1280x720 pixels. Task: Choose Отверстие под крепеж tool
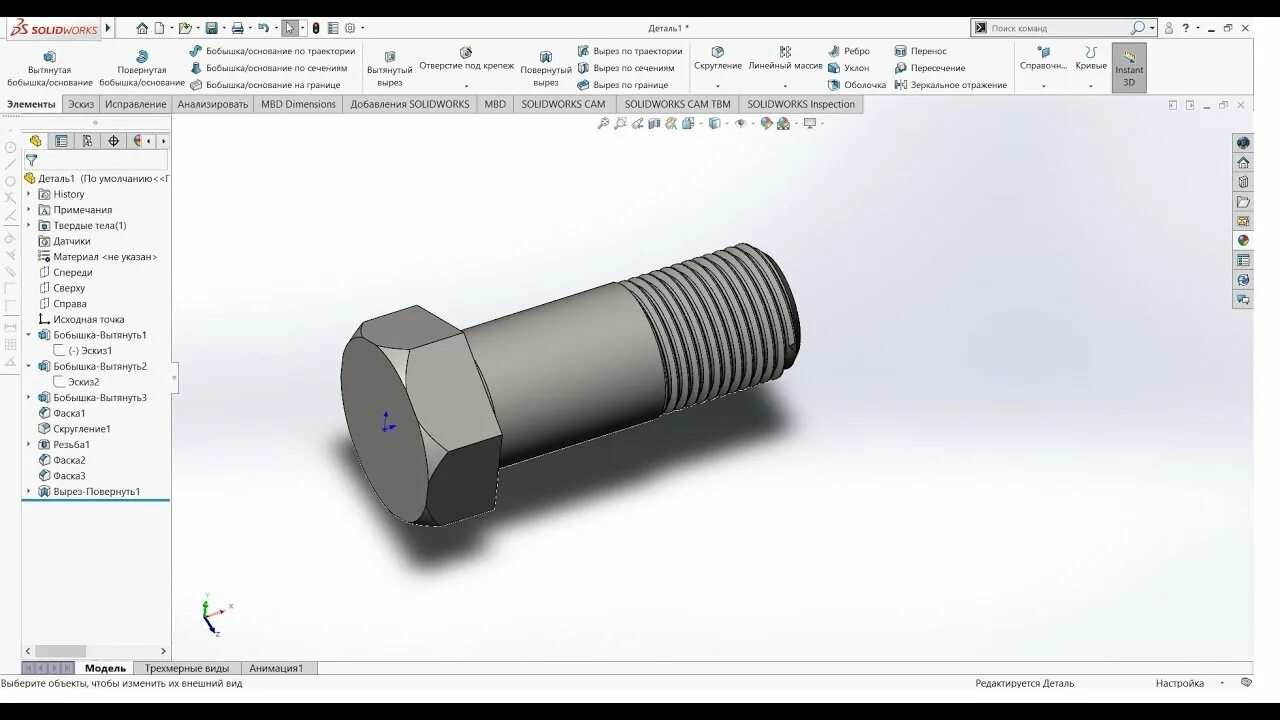pyautogui.click(x=466, y=59)
